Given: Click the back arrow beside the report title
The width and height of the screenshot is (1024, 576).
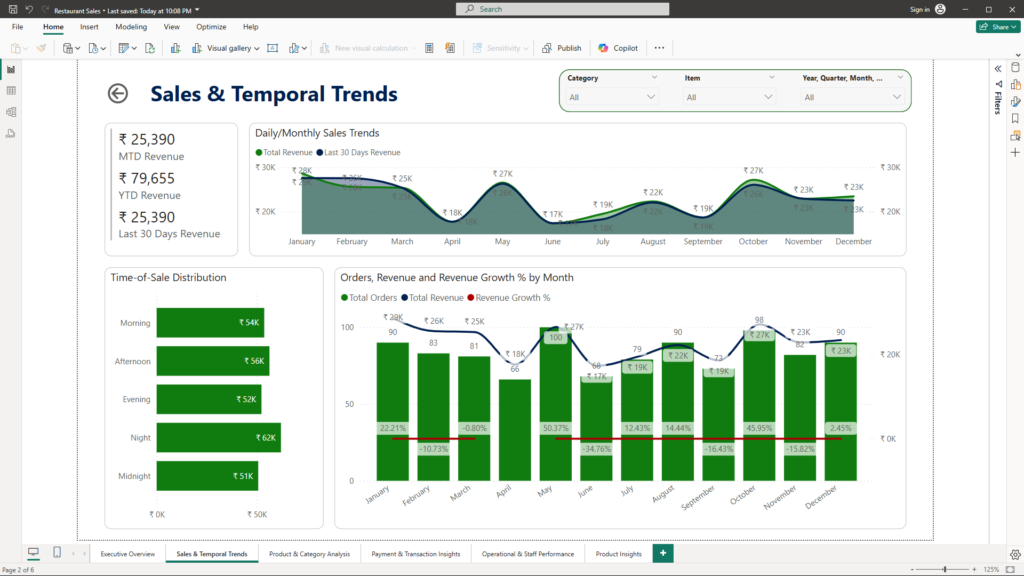Looking at the screenshot, I should pos(118,93).
